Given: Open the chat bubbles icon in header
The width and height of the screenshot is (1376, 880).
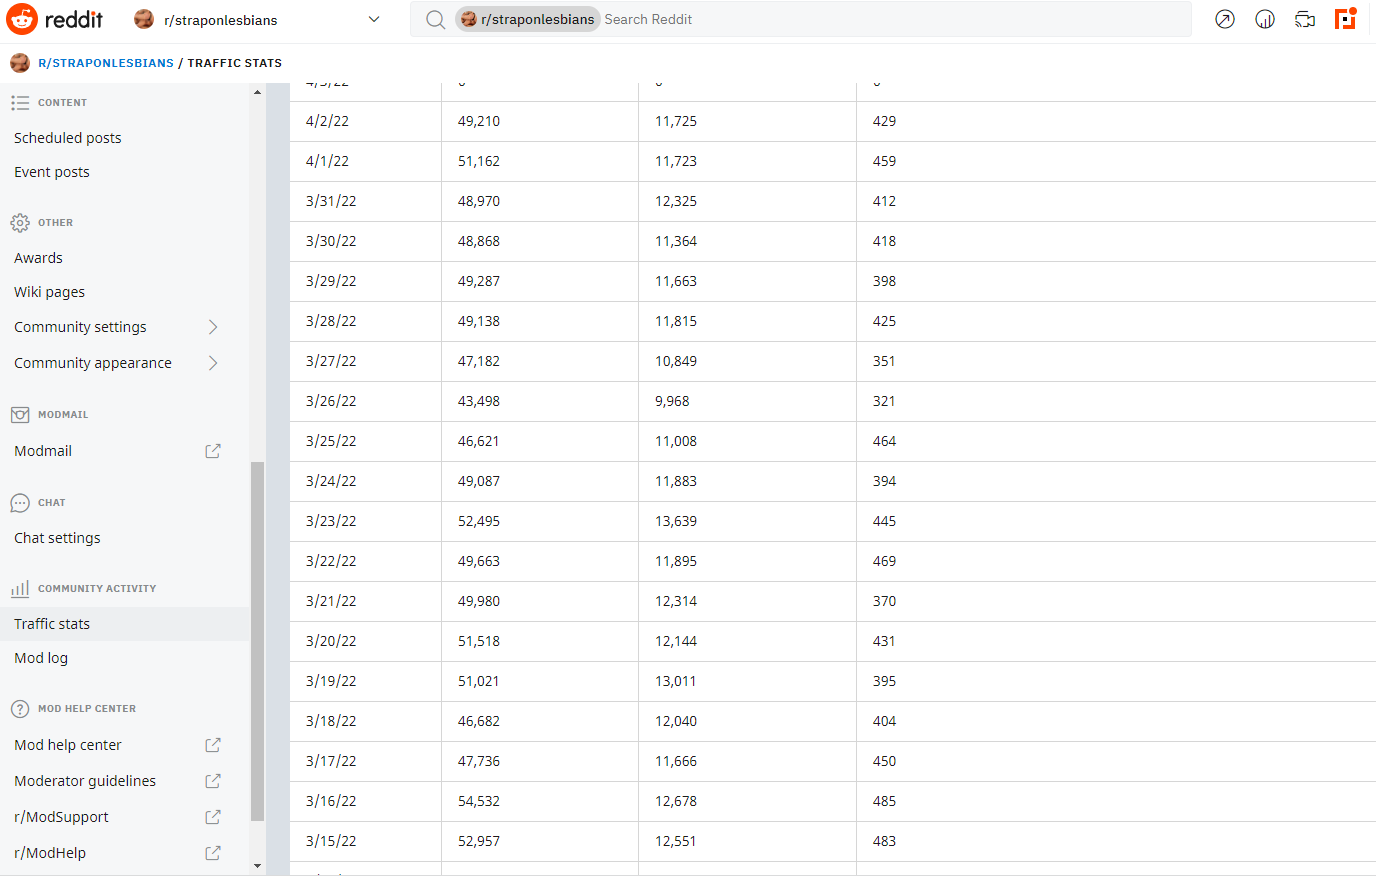Looking at the screenshot, I should (x=1305, y=19).
